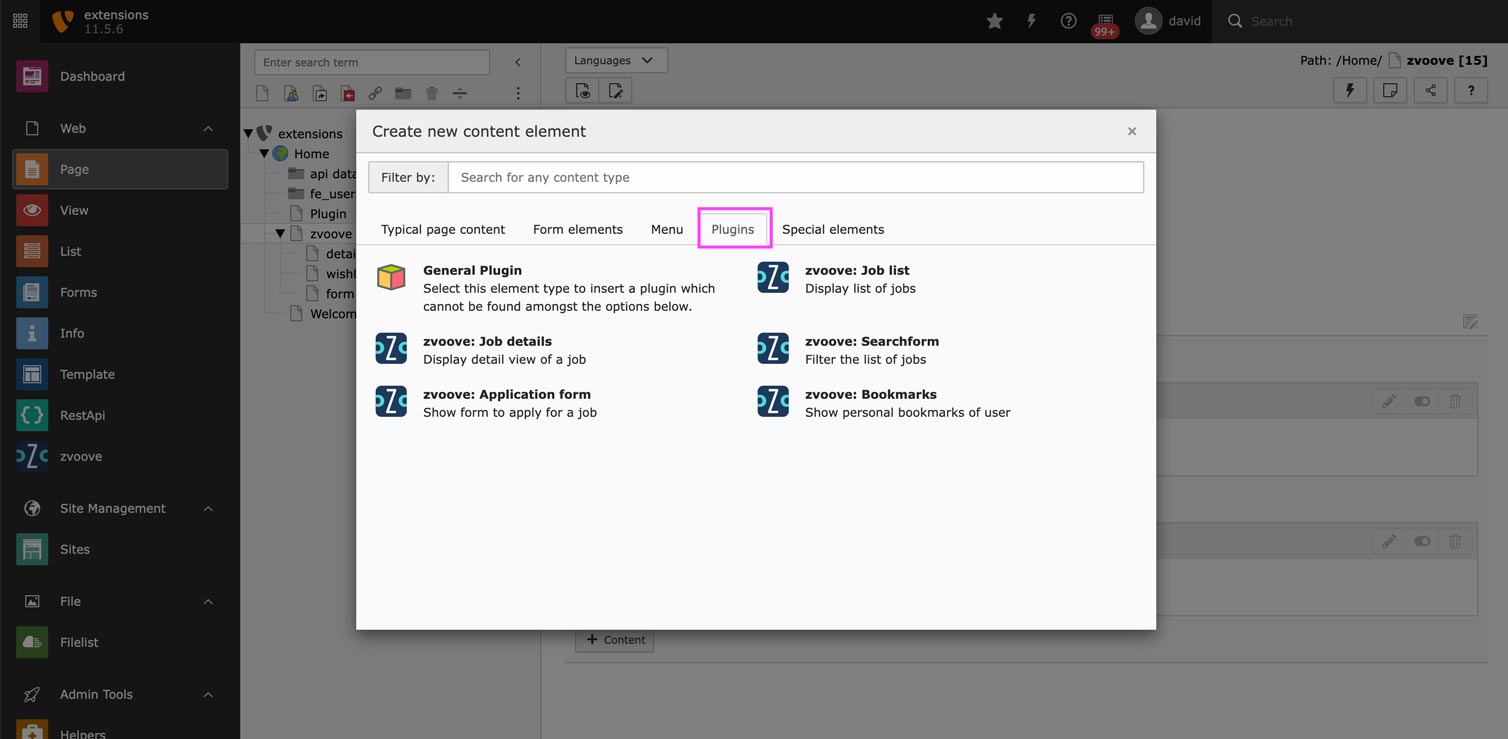The height and width of the screenshot is (739, 1508).
Task: Click the page tree search term field
Action: 372,62
